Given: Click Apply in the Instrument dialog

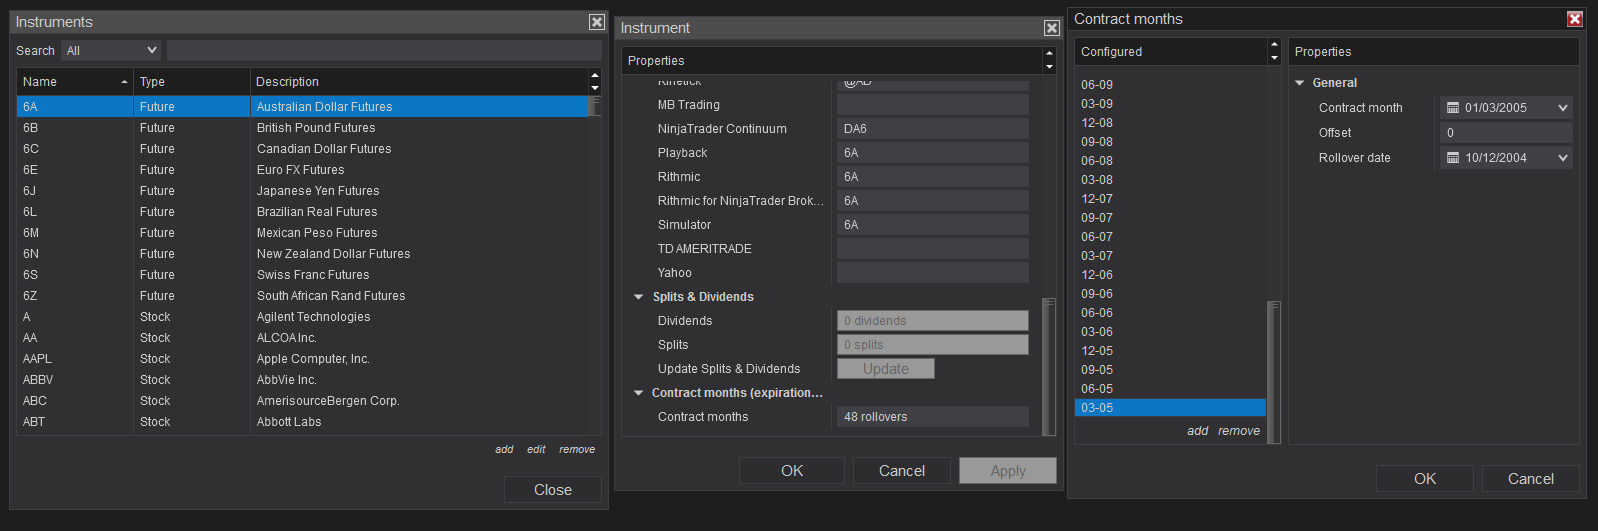Looking at the screenshot, I should point(1007,471).
